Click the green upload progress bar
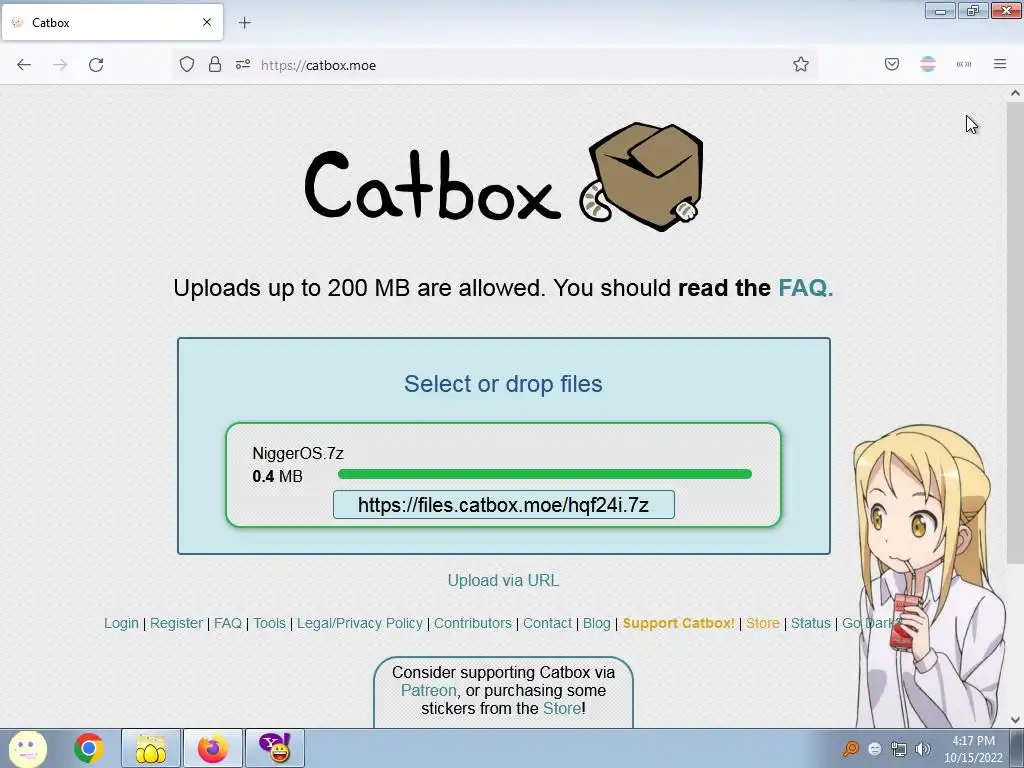This screenshot has width=1024, height=768. point(545,474)
